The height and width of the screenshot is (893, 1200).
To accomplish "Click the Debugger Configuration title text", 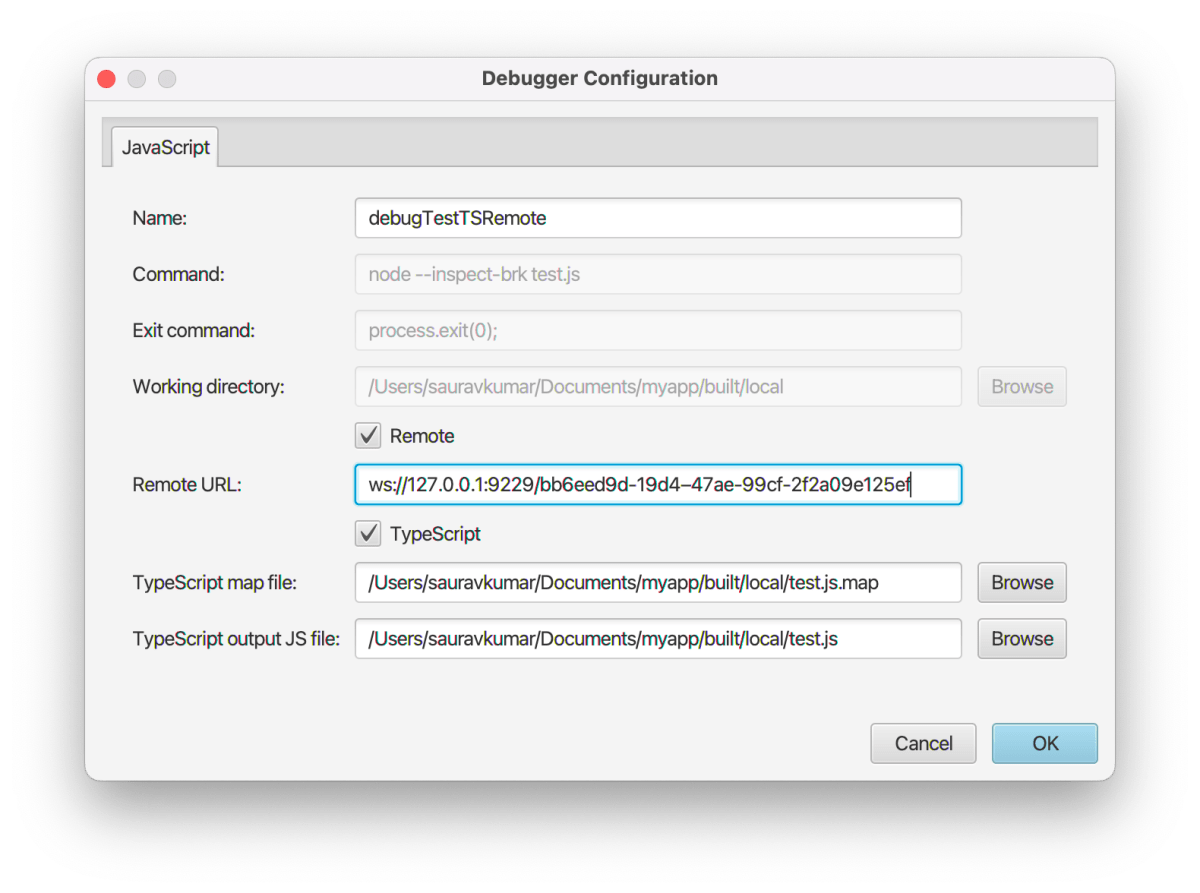I will tap(600, 78).
